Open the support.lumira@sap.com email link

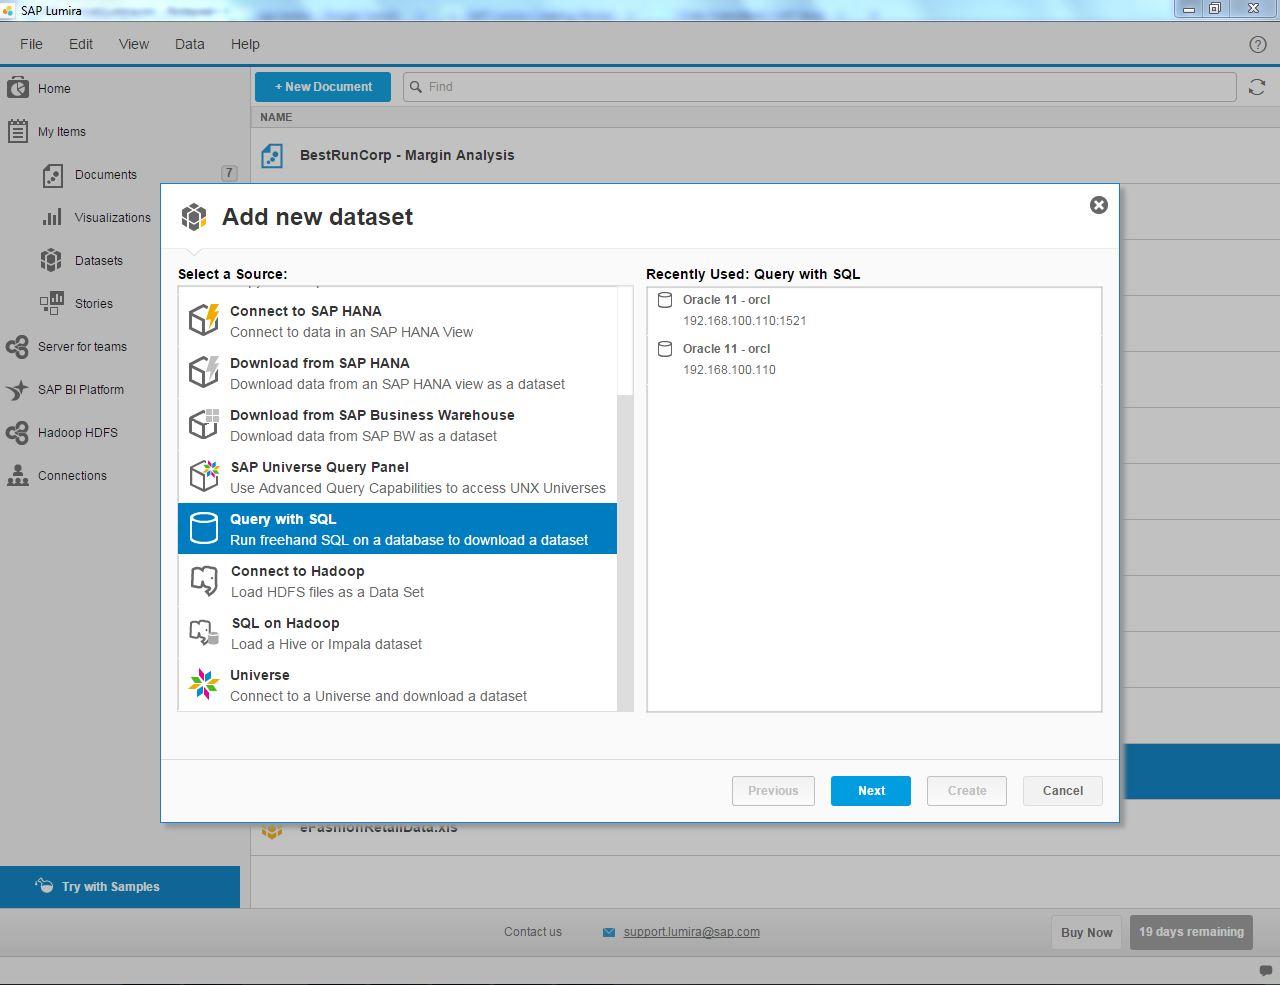691,932
